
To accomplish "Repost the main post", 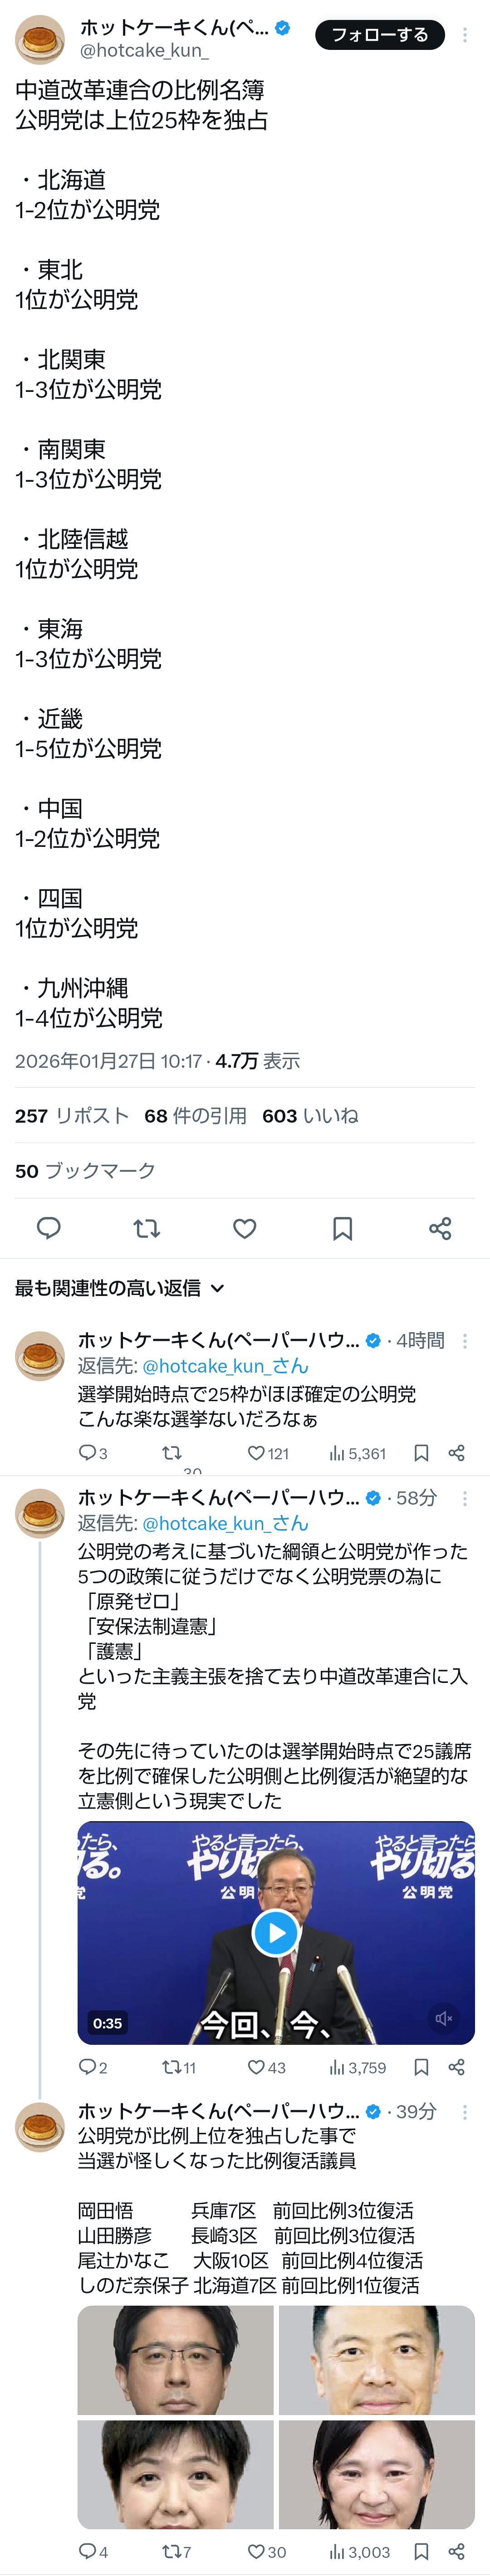I will point(147,1228).
